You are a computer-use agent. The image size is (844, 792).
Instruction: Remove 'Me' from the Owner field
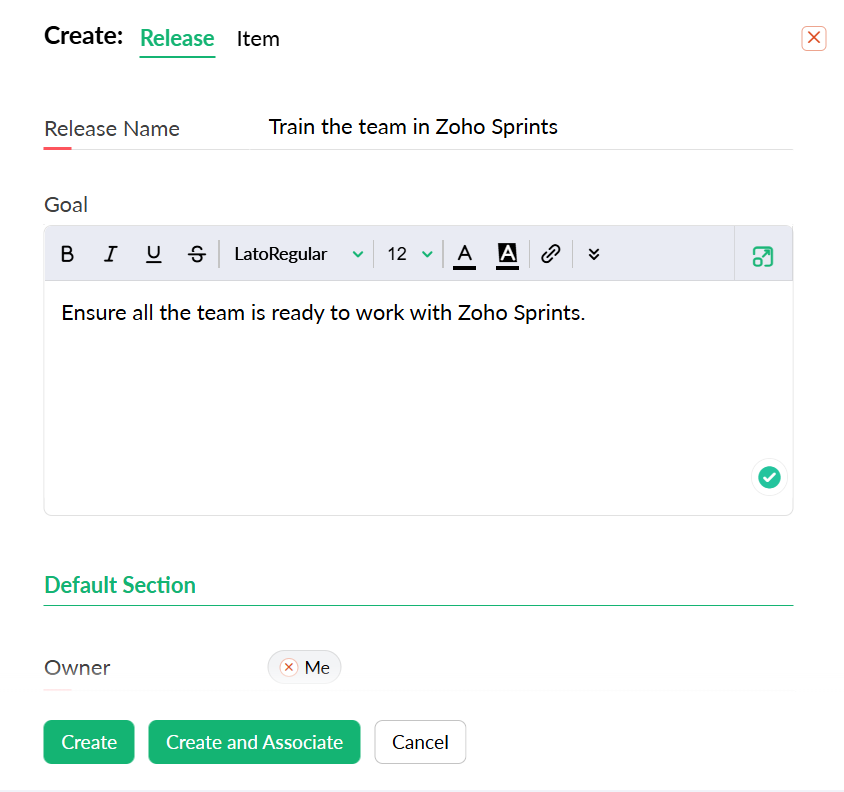(289, 667)
